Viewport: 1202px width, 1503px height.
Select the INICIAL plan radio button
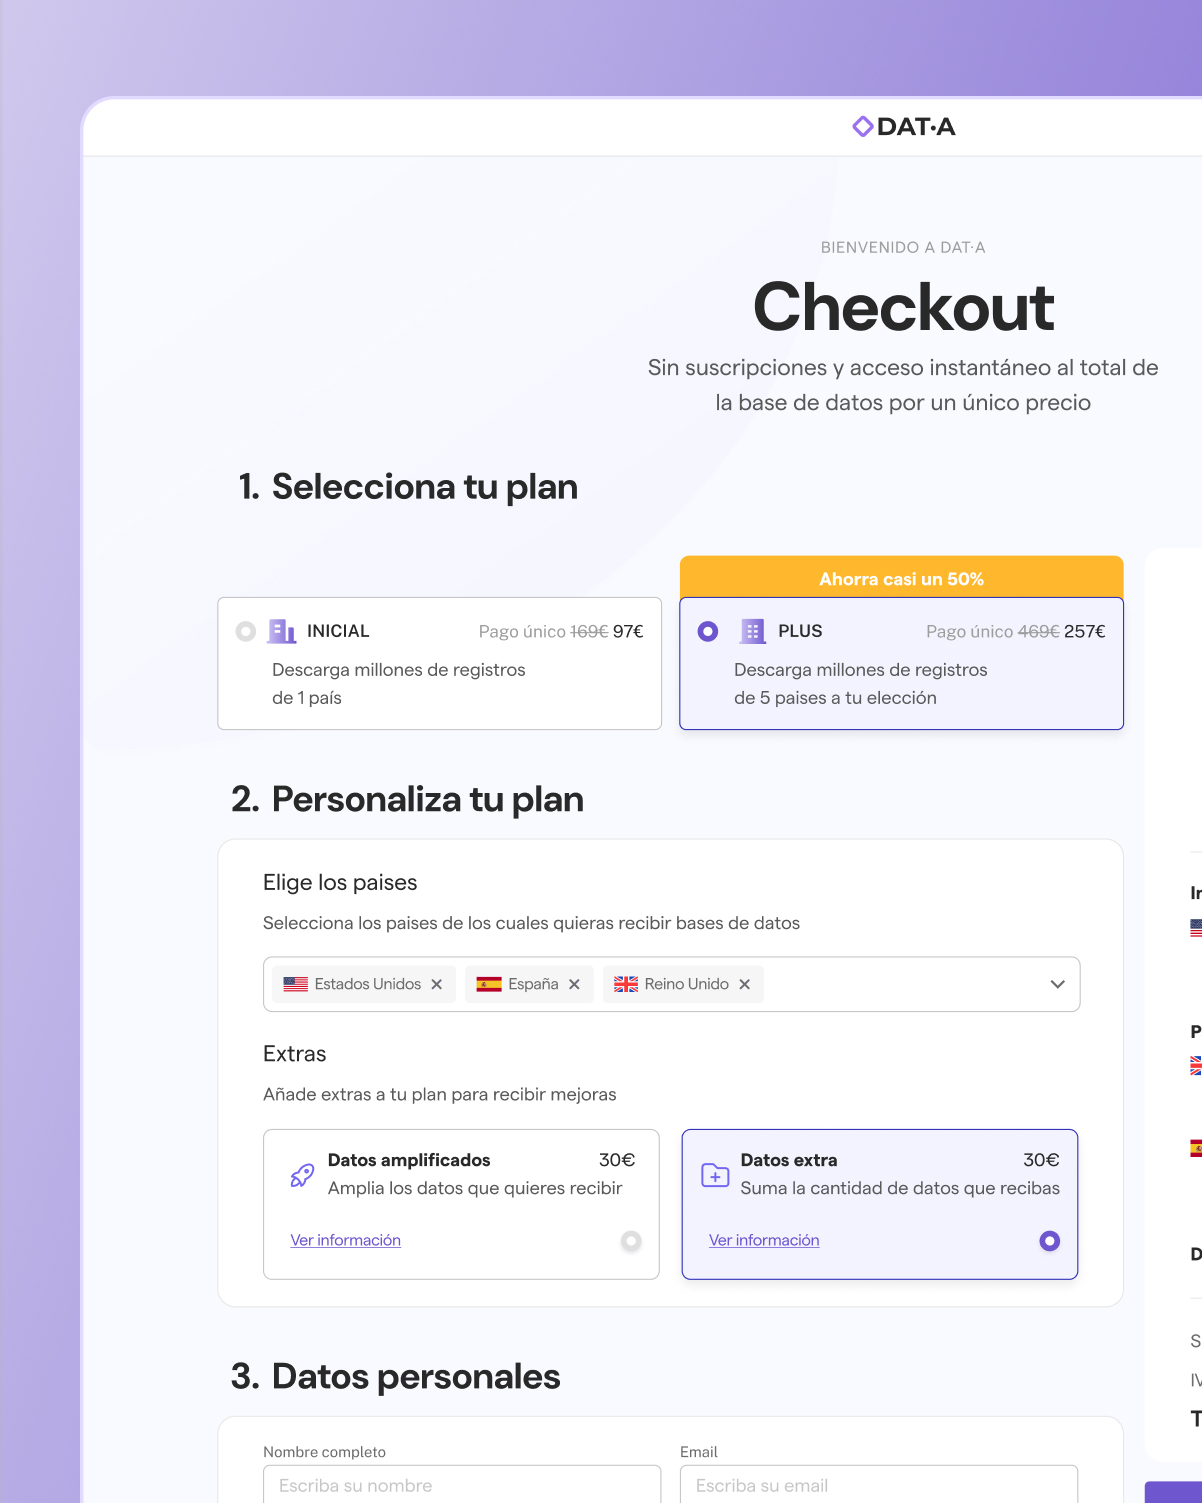pos(246,631)
